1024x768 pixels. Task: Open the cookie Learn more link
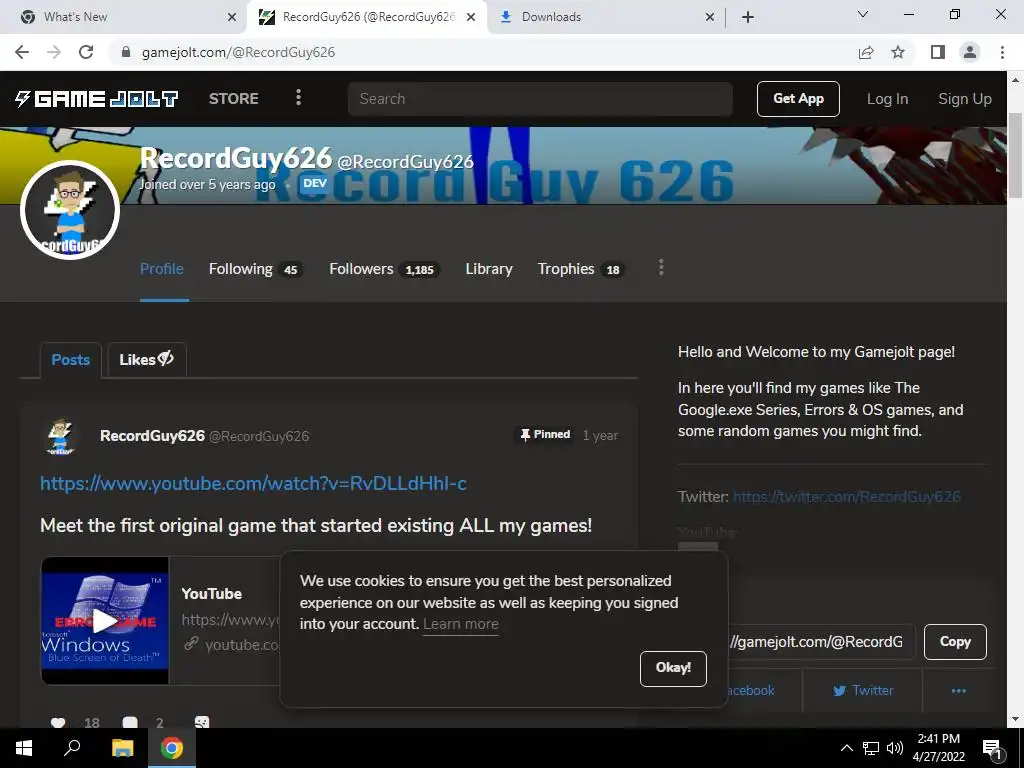click(x=460, y=624)
